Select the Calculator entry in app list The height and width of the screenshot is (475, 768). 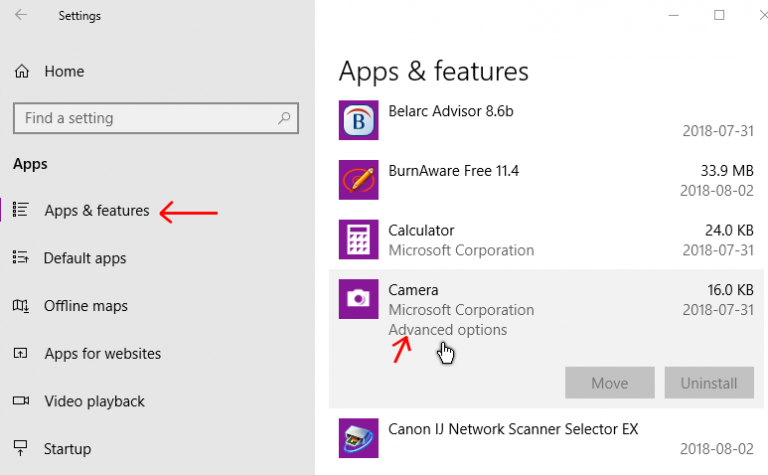546,239
